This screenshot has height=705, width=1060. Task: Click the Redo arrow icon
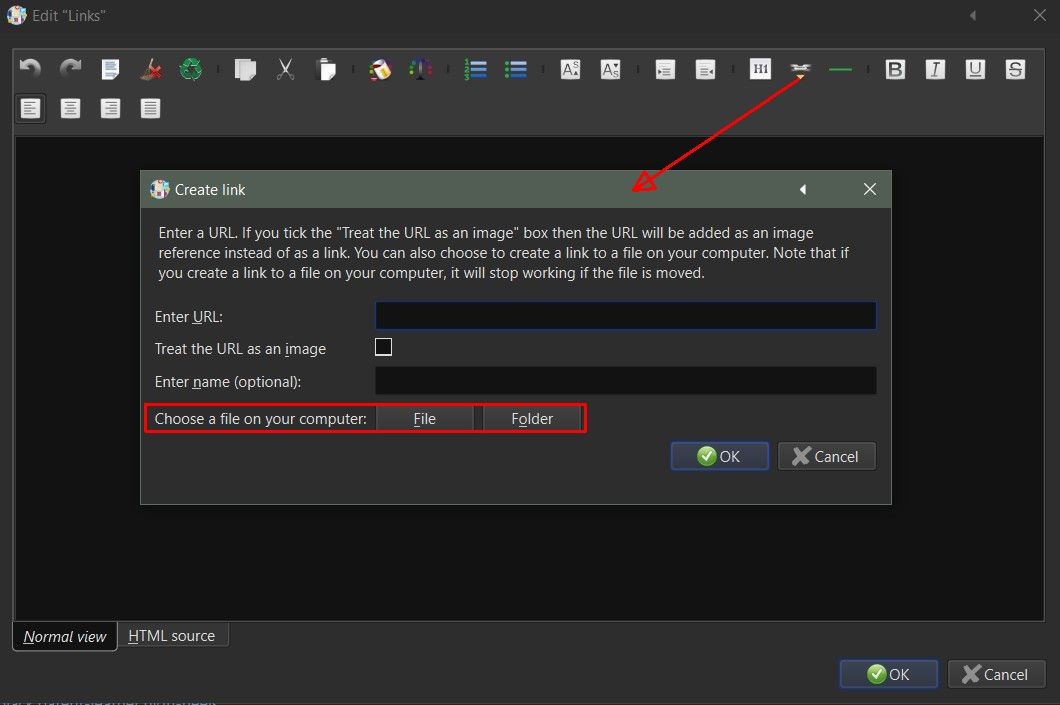tap(70, 69)
